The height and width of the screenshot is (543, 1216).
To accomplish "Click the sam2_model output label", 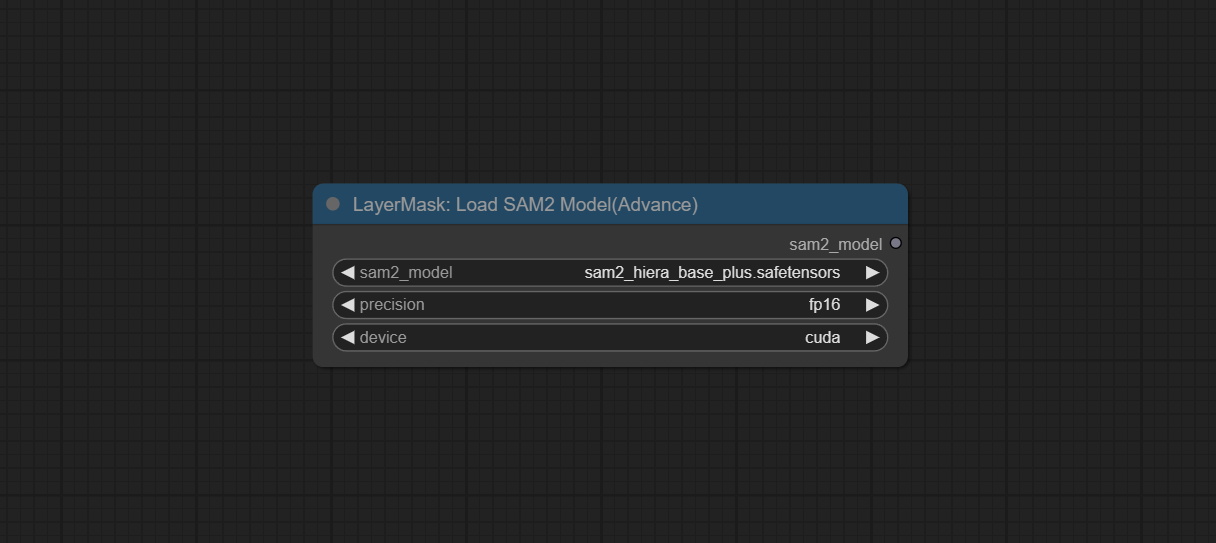I will [835, 244].
